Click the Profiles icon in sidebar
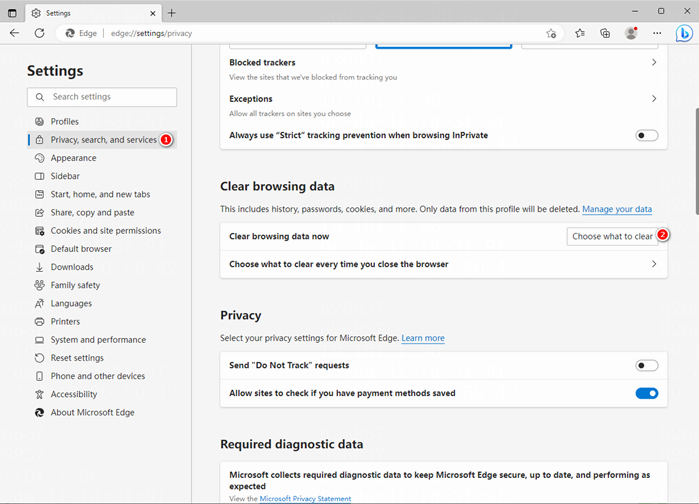 (x=39, y=121)
